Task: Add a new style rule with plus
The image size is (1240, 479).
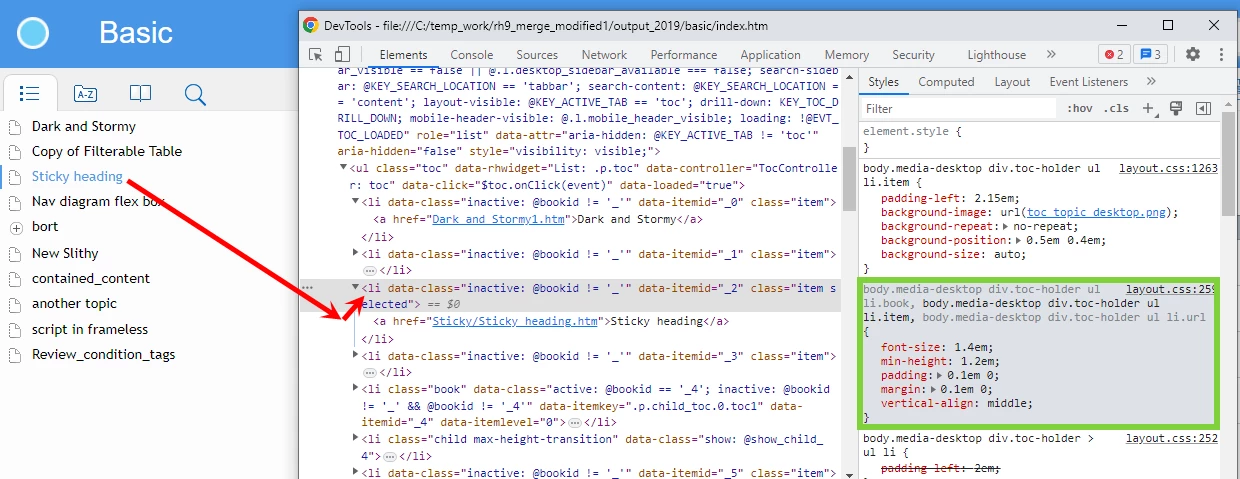Action: (x=1149, y=108)
